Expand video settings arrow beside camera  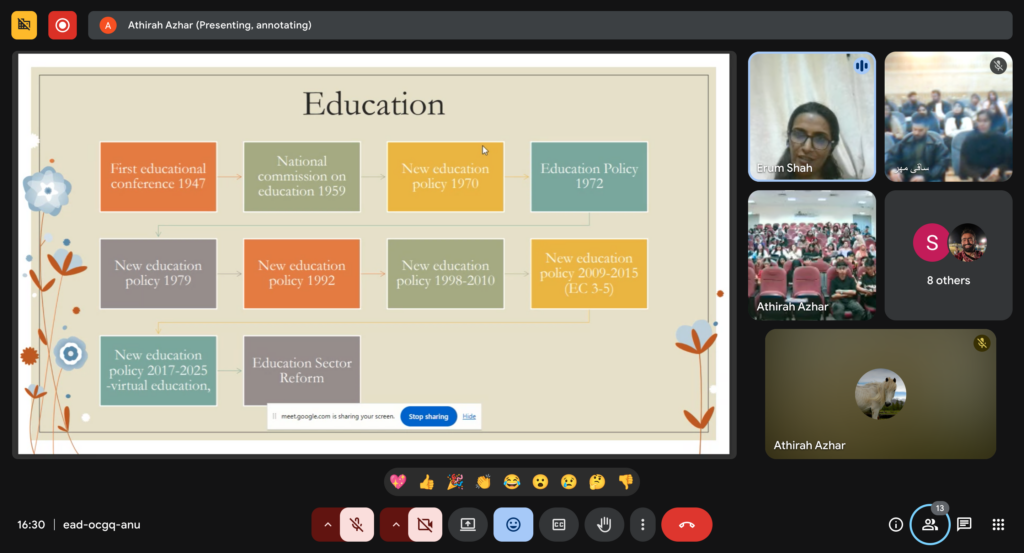click(395, 524)
